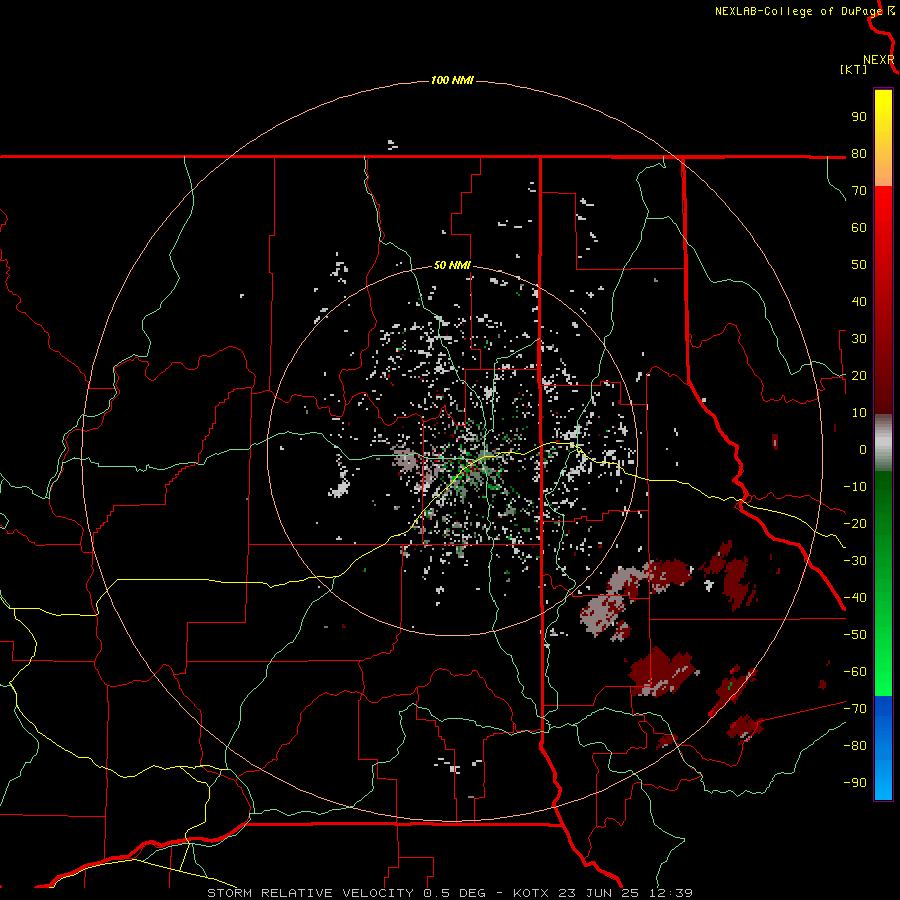Click the -90 value on the velocity scale
The image size is (900, 900).
[x=855, y=783]
